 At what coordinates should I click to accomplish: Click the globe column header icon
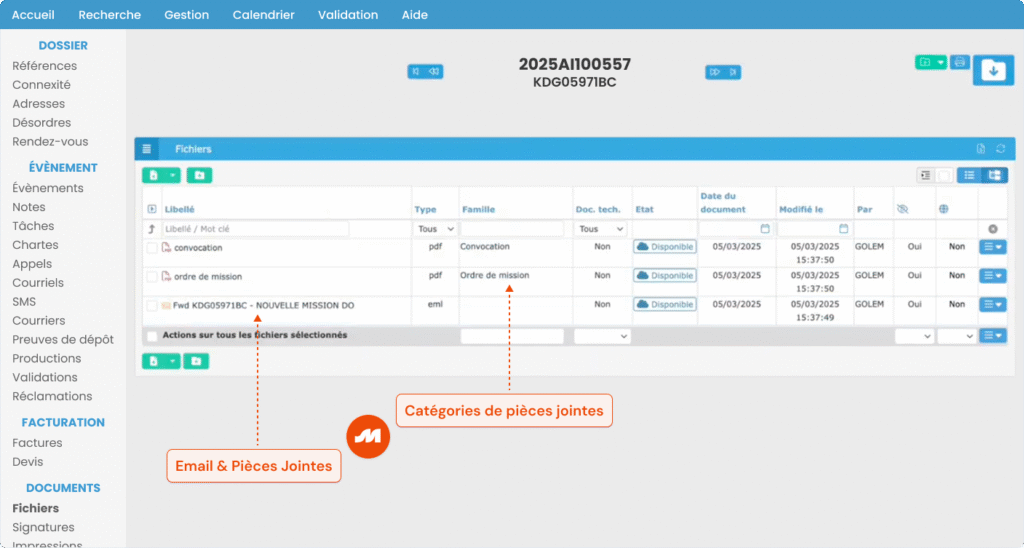pos(944,209)
